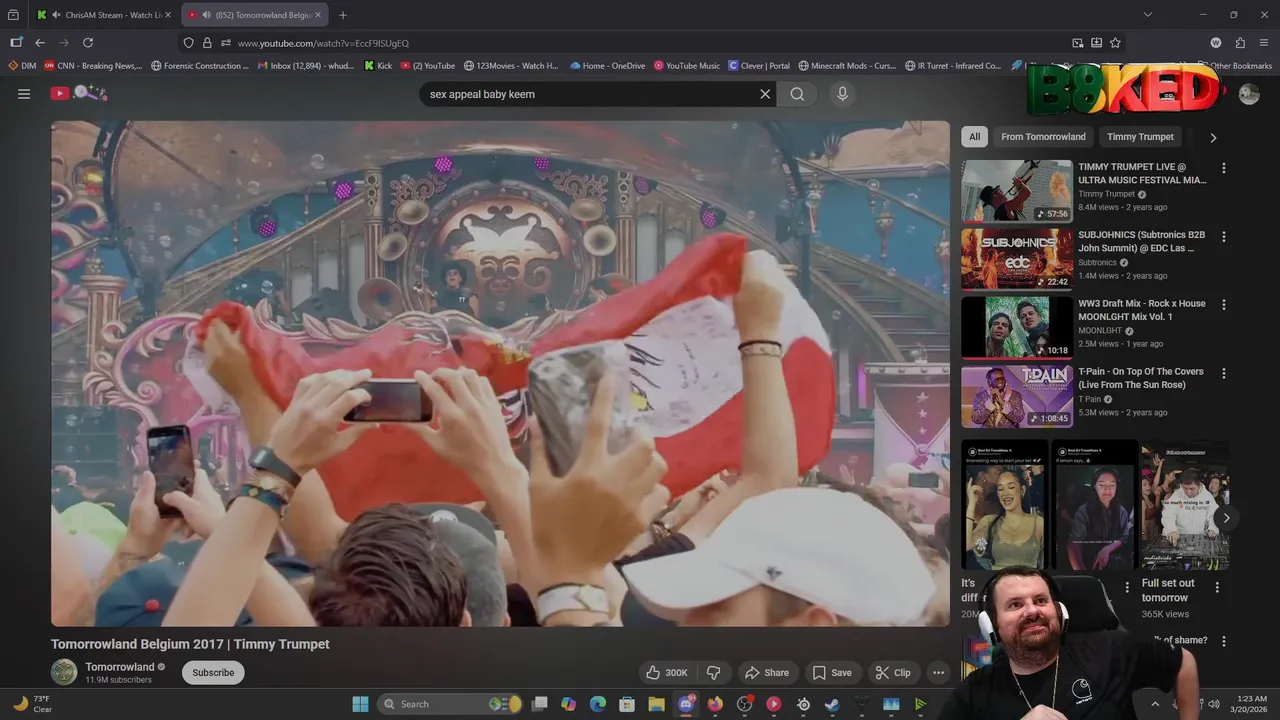Select the 'From Tomorrowland' filter chip

pos(1043,137)
